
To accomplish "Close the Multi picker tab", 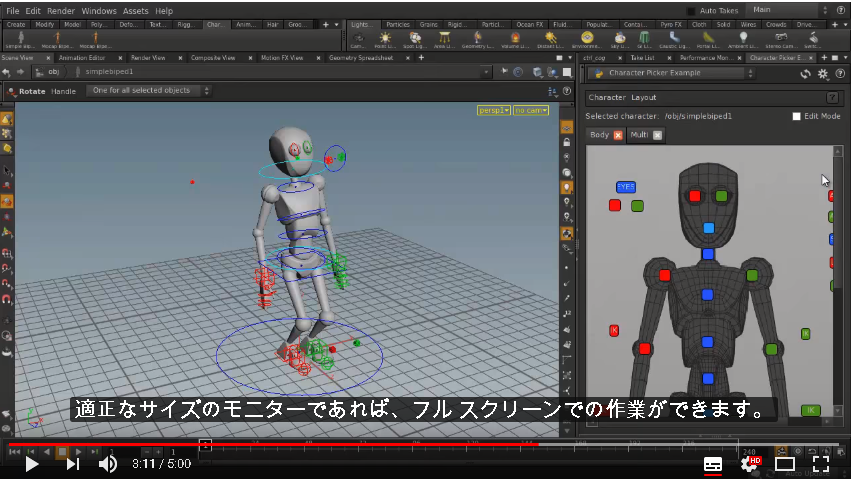I will point(657,135).
